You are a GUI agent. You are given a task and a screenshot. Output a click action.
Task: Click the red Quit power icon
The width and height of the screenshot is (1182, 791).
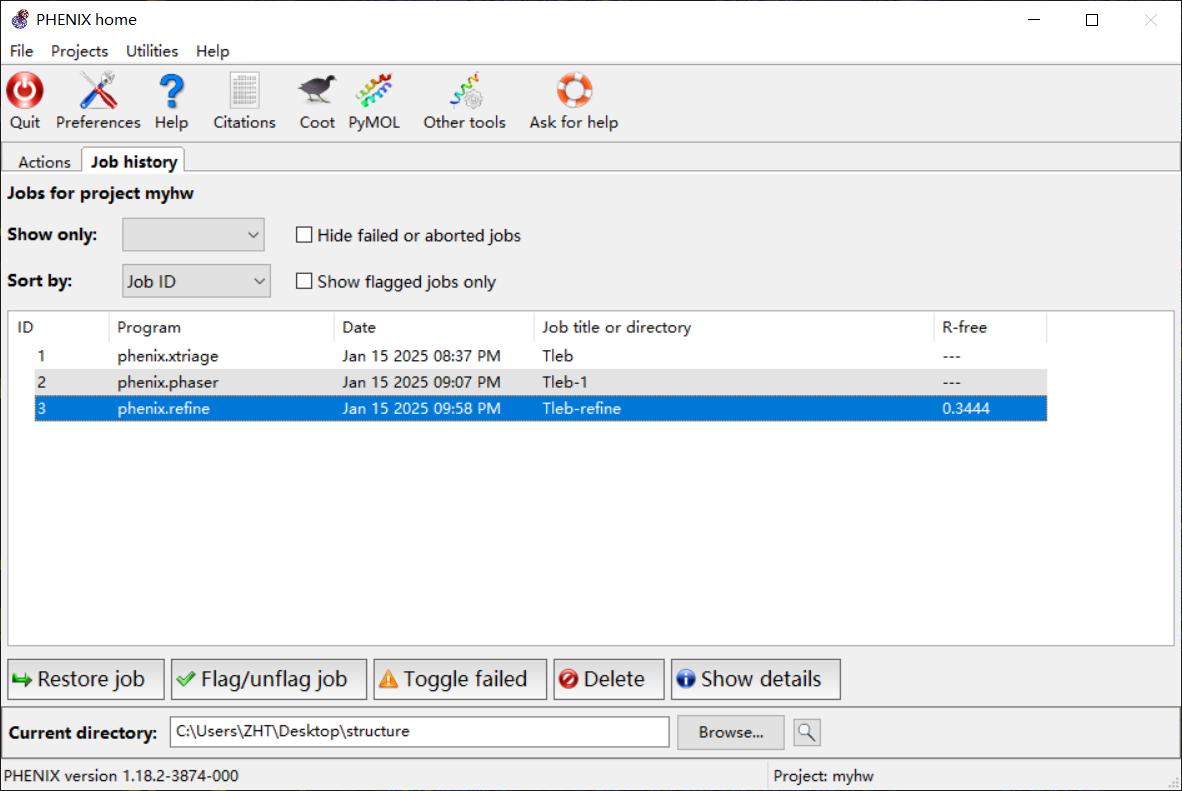[x=25, y=90]
